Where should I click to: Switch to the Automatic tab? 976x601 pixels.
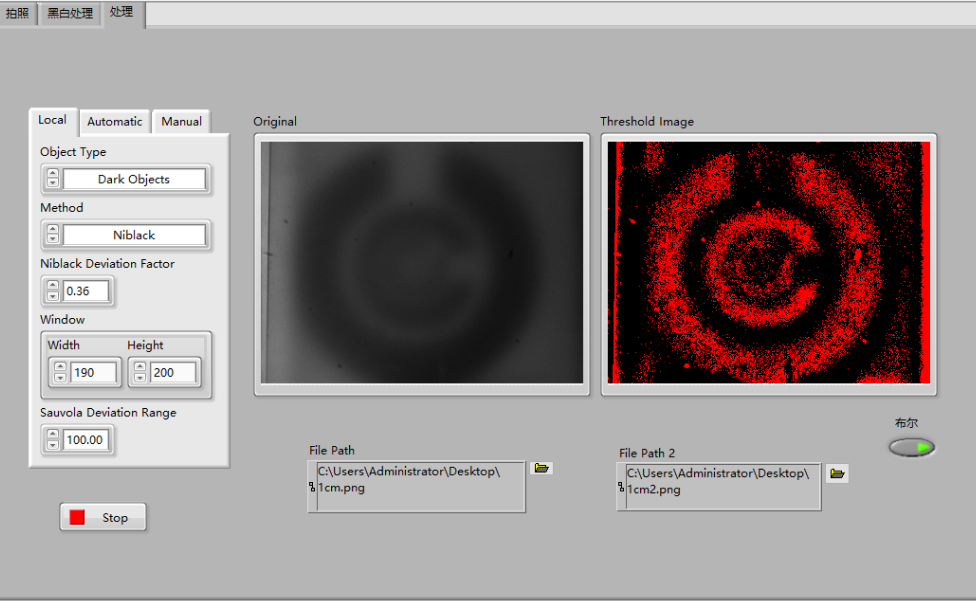click(114, 121)
